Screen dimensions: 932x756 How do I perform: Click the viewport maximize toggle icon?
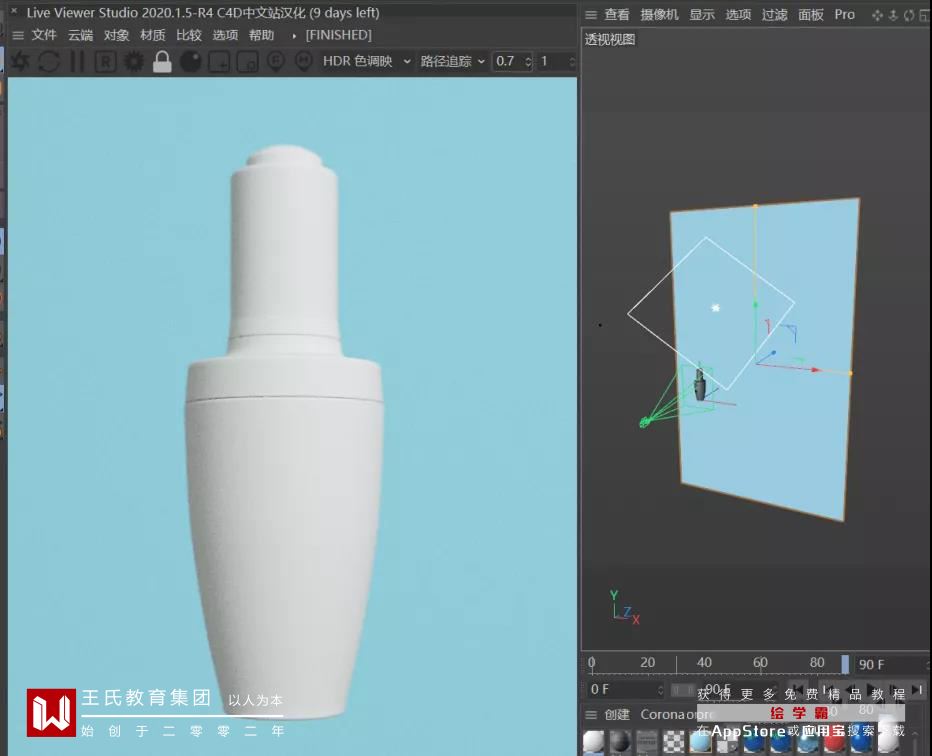click(x=924, y=15)
